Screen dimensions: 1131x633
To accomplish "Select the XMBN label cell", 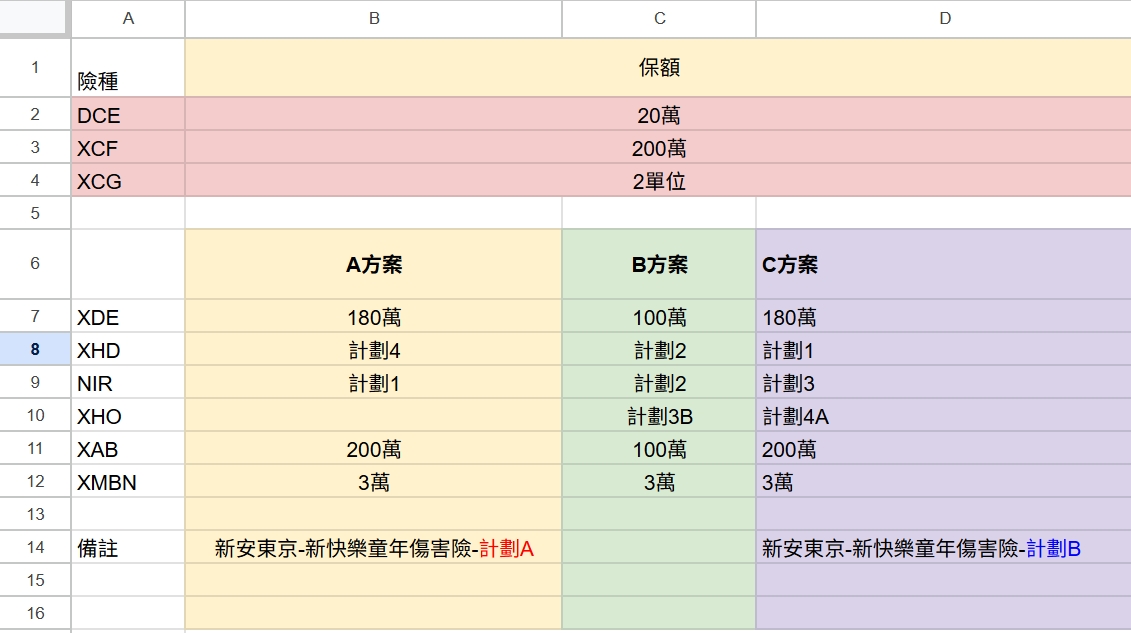I will (x=128, y=483).
